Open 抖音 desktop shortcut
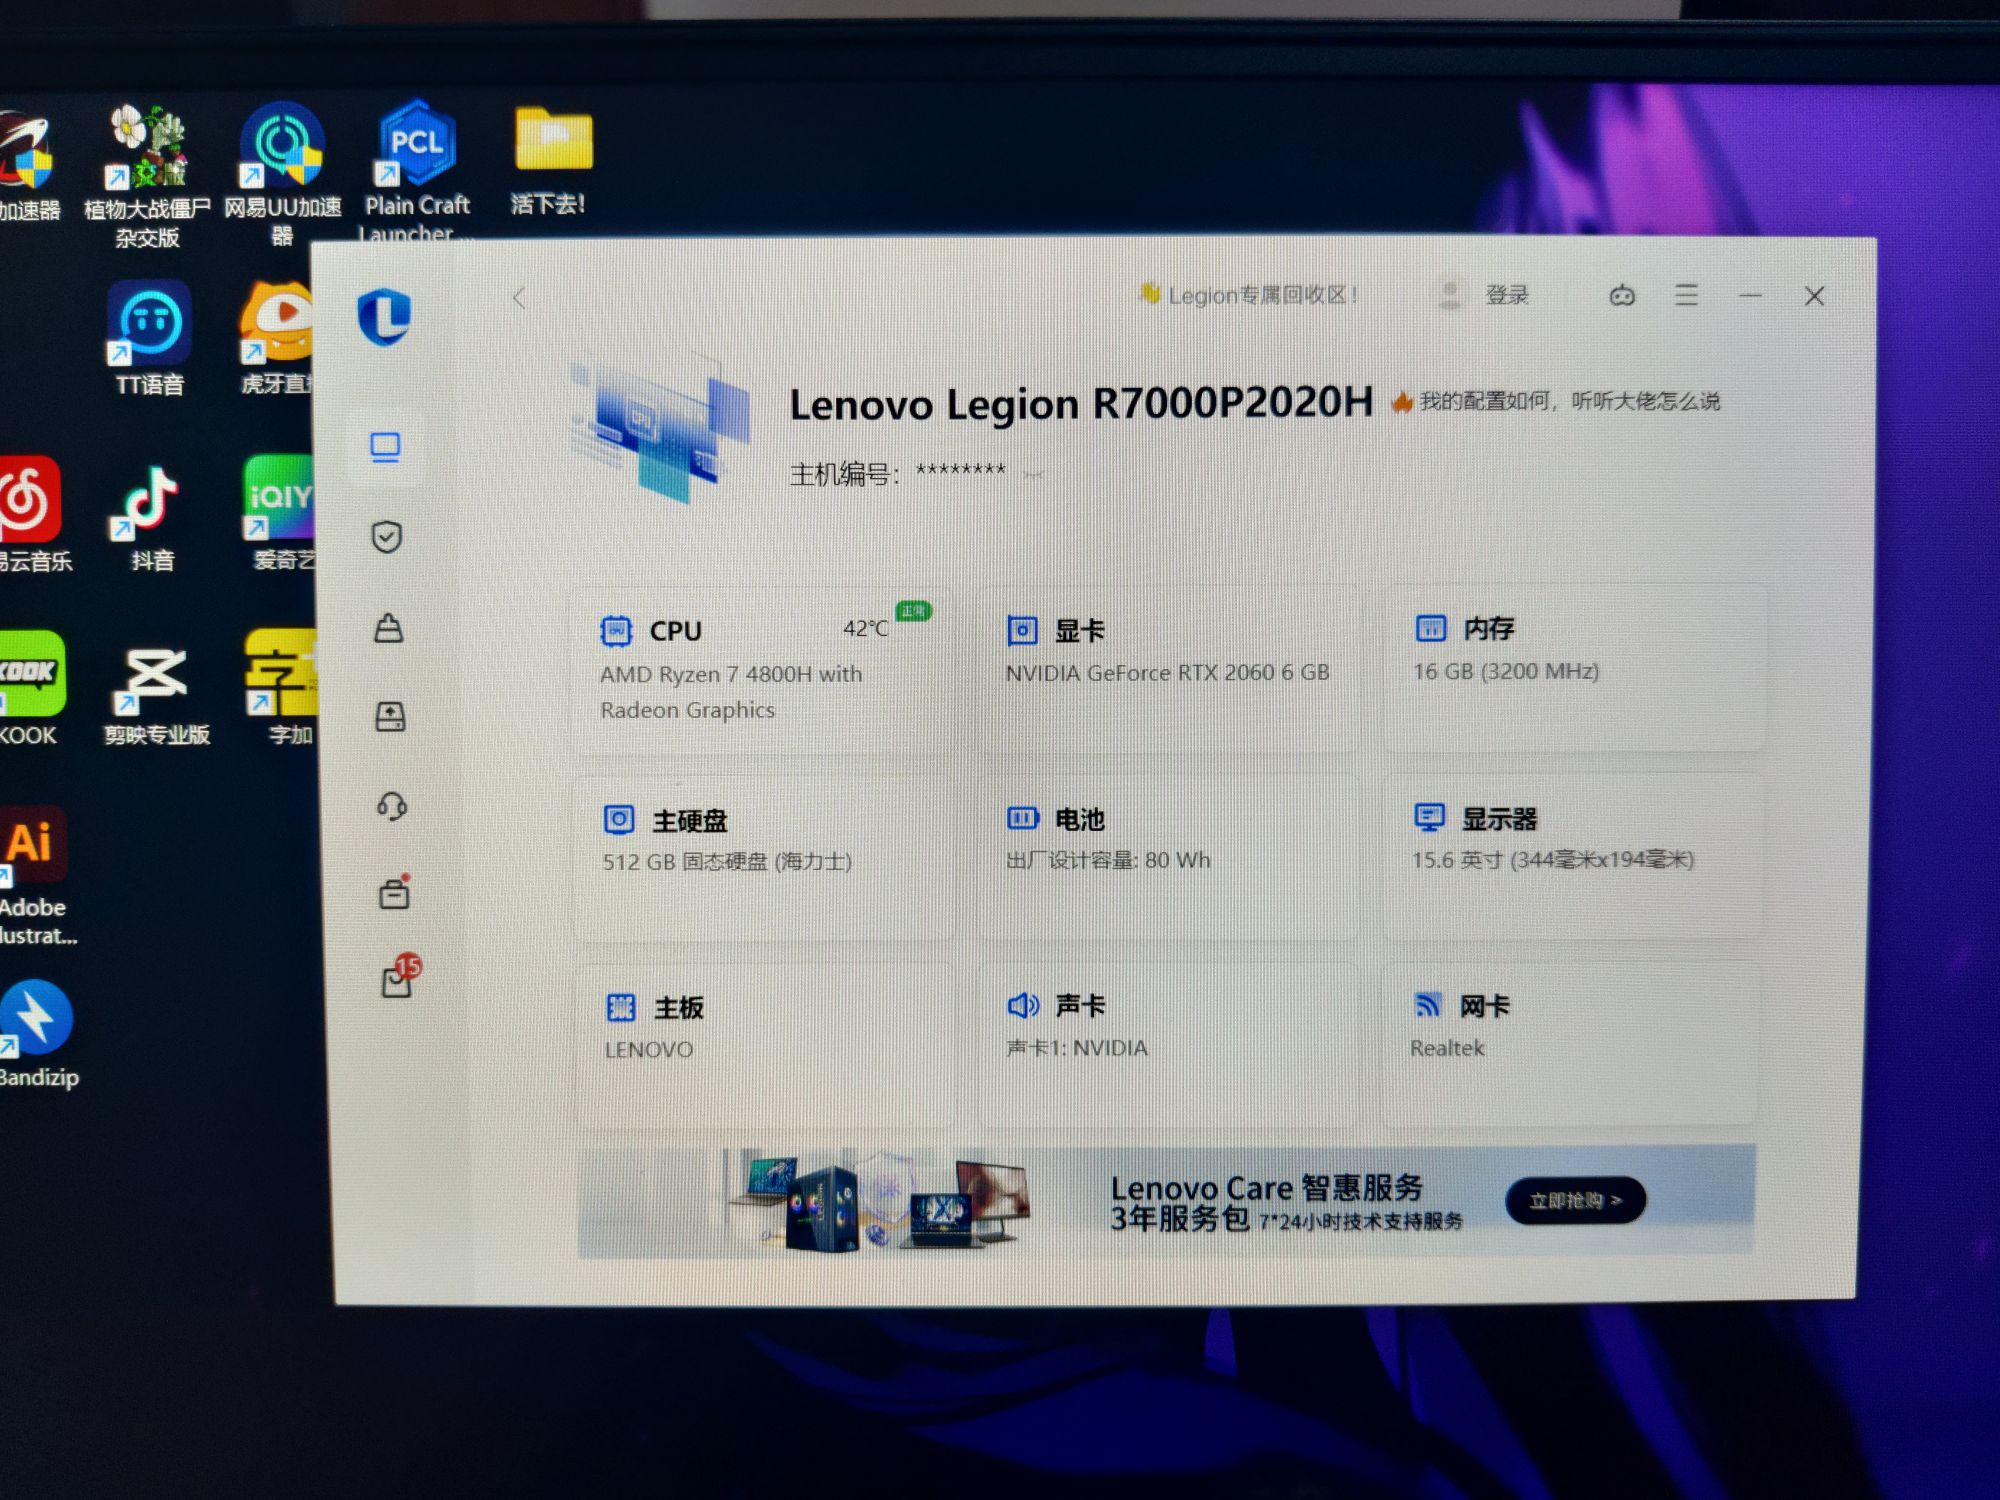Viewport: 2000px width, 1500px height. 150,518
